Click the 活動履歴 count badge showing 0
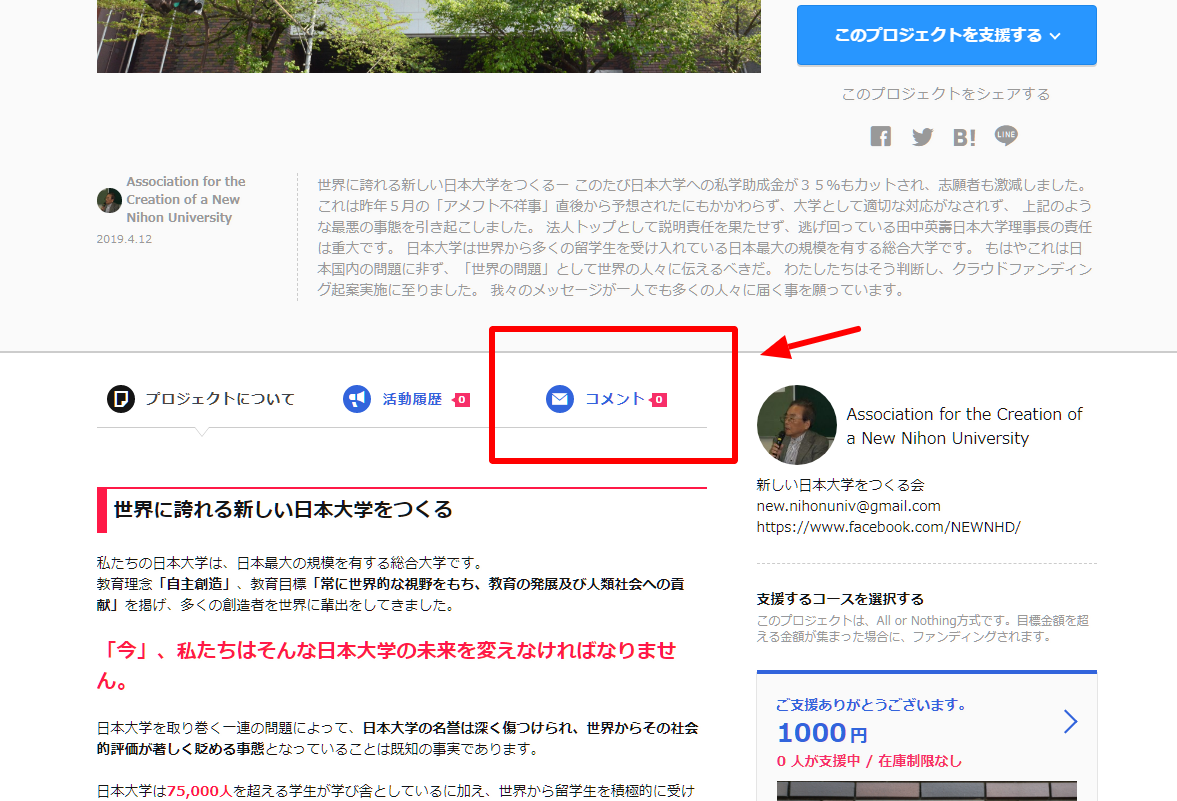The width and height of the screenshot is (1177, 801). 462,399
